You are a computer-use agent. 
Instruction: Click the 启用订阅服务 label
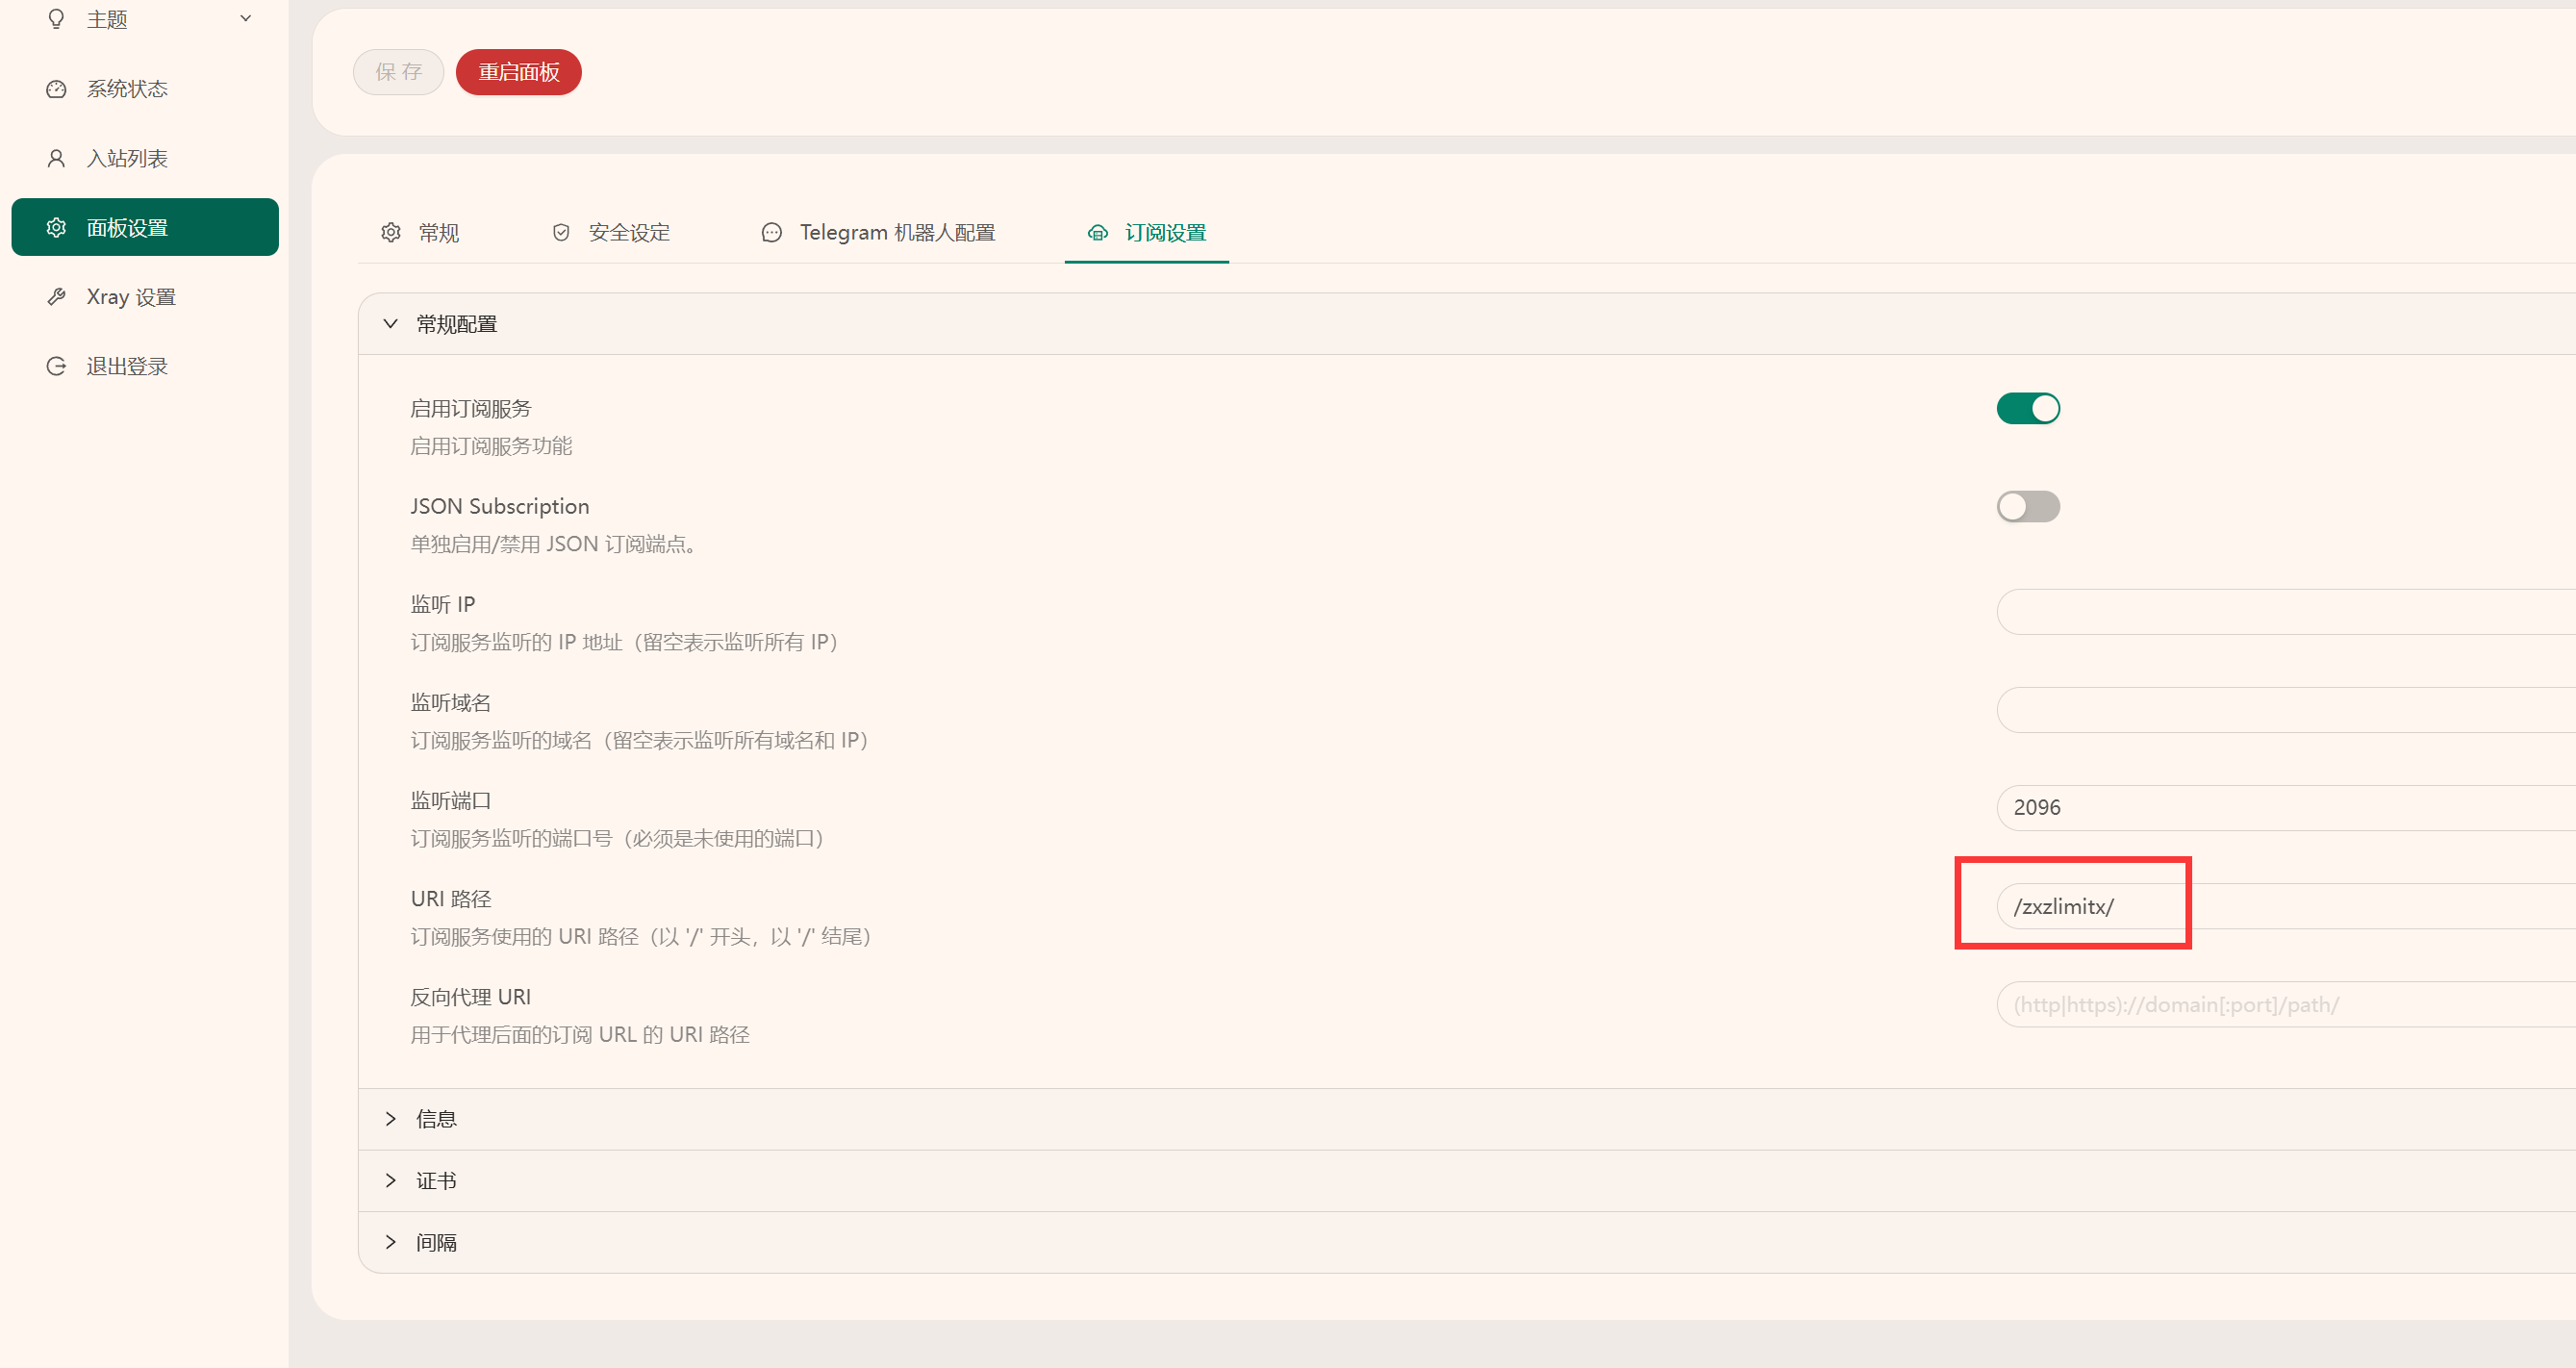tap(471, 408)
